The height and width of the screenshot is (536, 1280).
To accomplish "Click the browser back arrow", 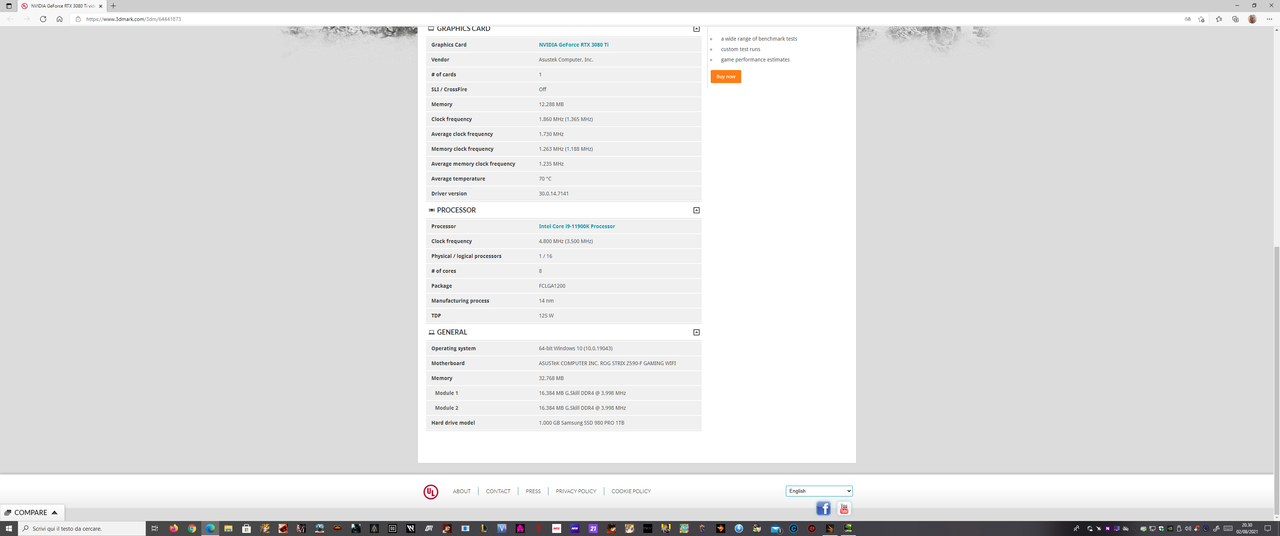I will tap(11, 19).
